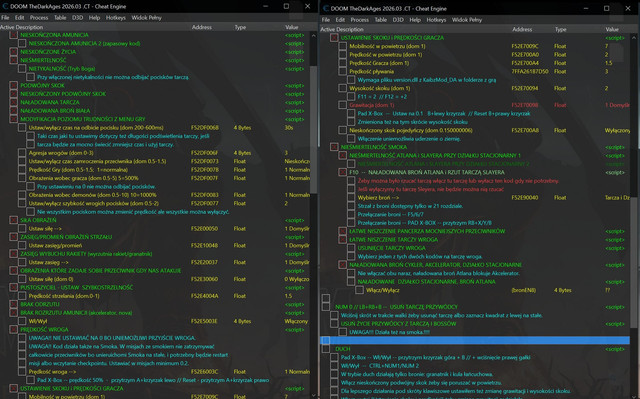This screenshot has width=640, height=399.
Task: Select the blue highlighted empty row in right window
Action: 475,340
